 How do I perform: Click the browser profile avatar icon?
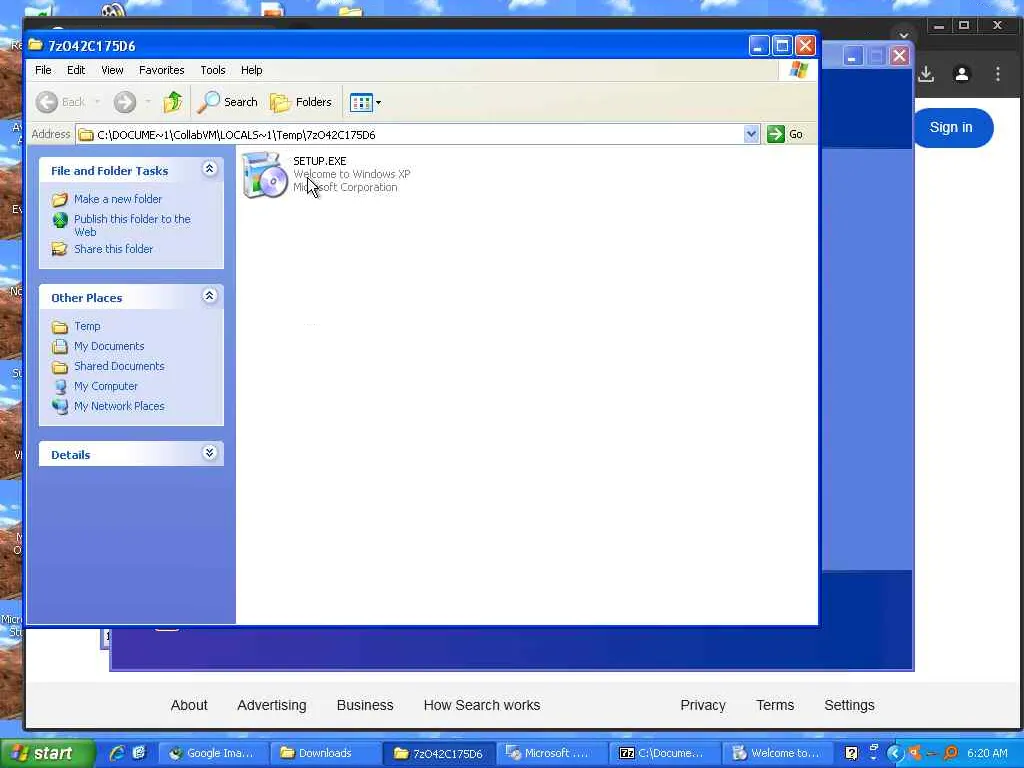[961, 74]
